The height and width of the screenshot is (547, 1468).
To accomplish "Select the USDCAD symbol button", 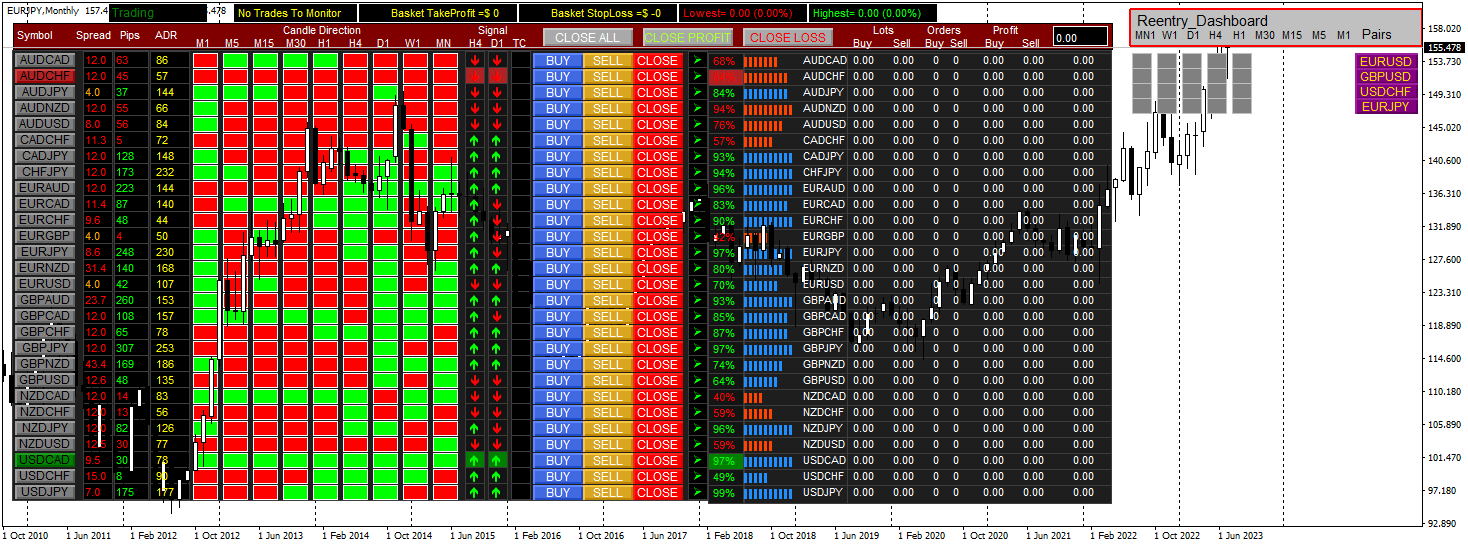I will [x=45, y=461].
